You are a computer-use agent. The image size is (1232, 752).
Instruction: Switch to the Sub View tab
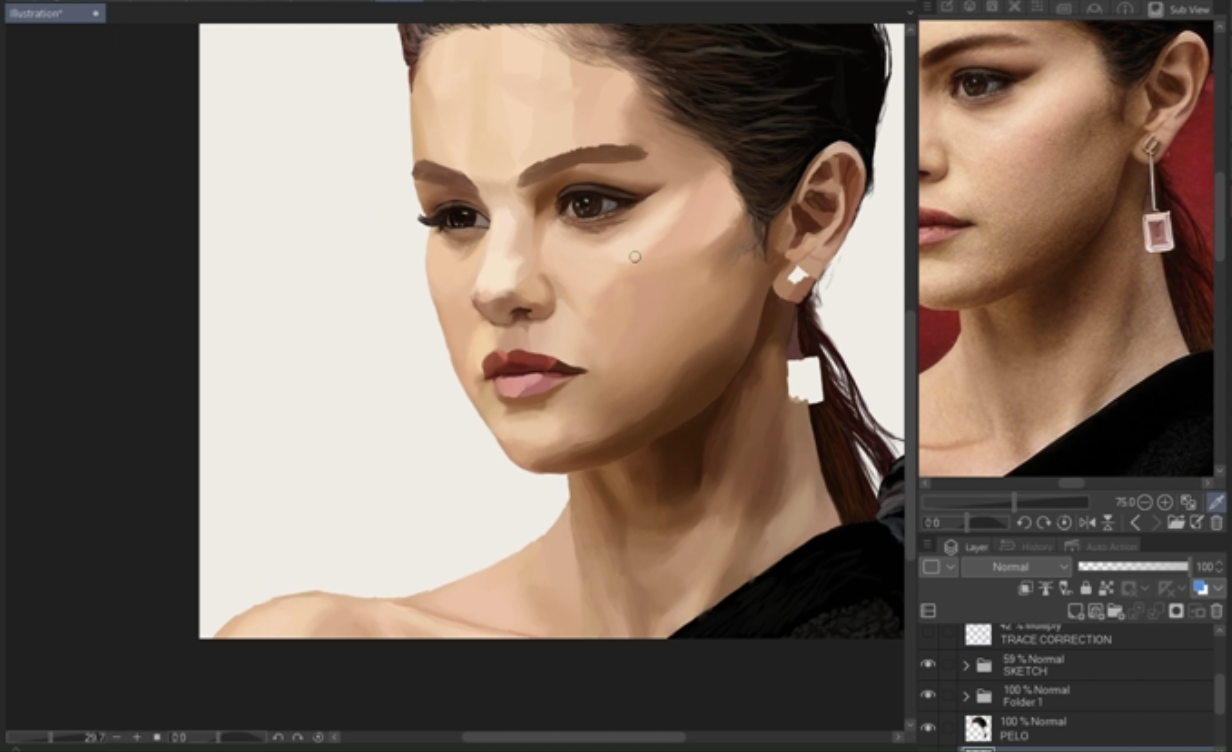(x=1180, y=9)
